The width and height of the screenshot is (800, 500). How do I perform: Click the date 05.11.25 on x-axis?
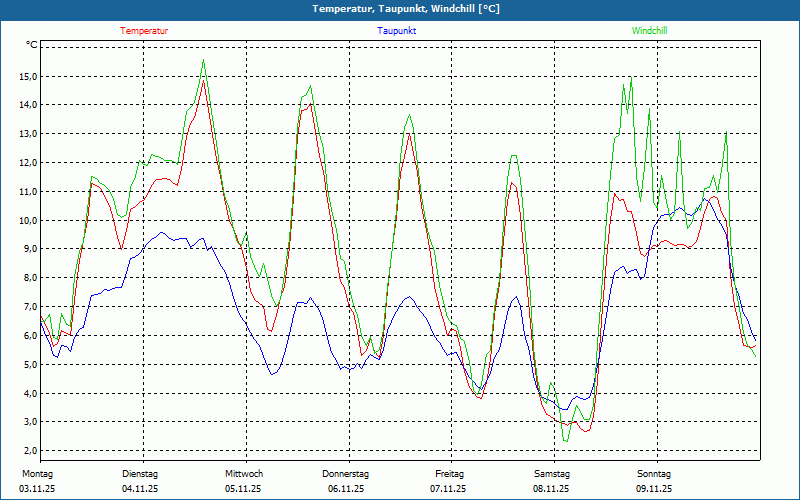pyautogui.click(x=243, y=489)
